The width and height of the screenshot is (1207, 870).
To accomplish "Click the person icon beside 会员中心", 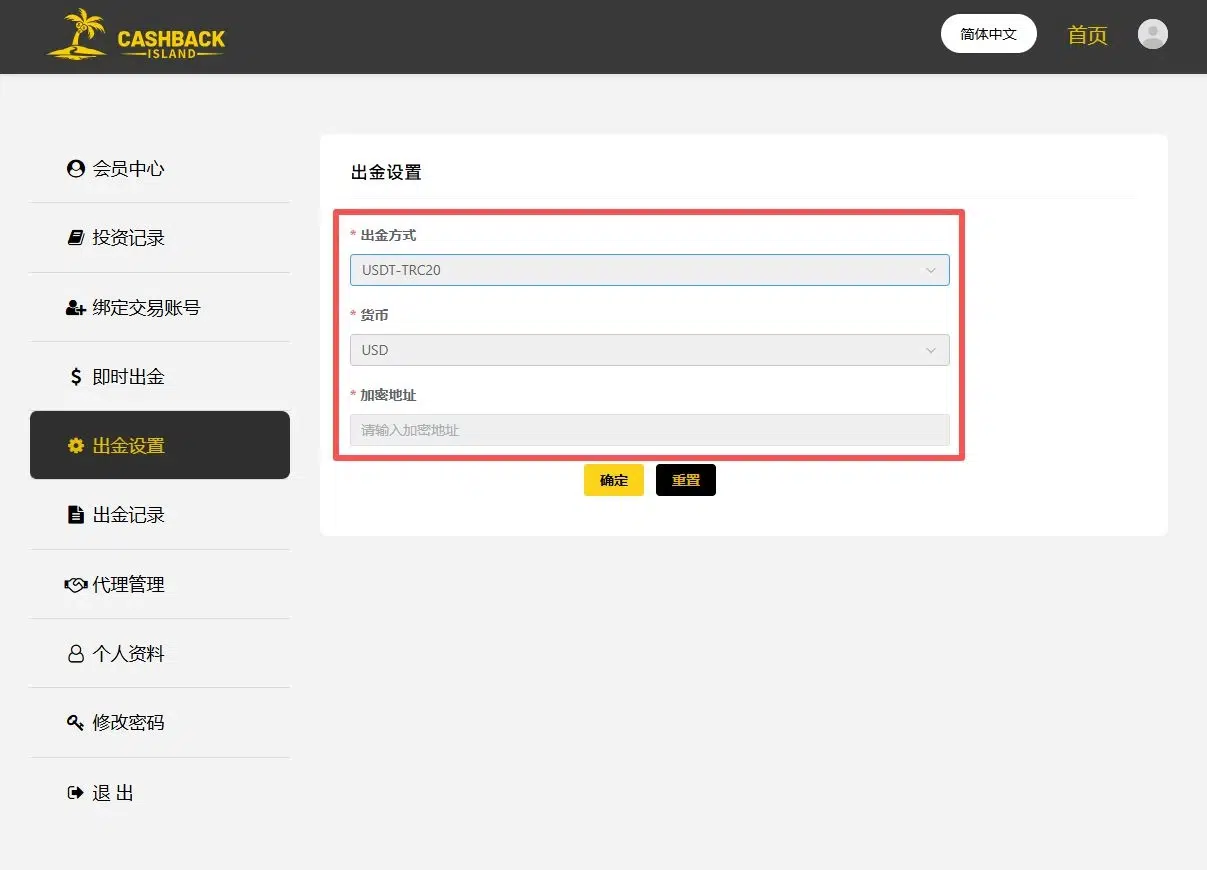I will (x=75, y=169).
